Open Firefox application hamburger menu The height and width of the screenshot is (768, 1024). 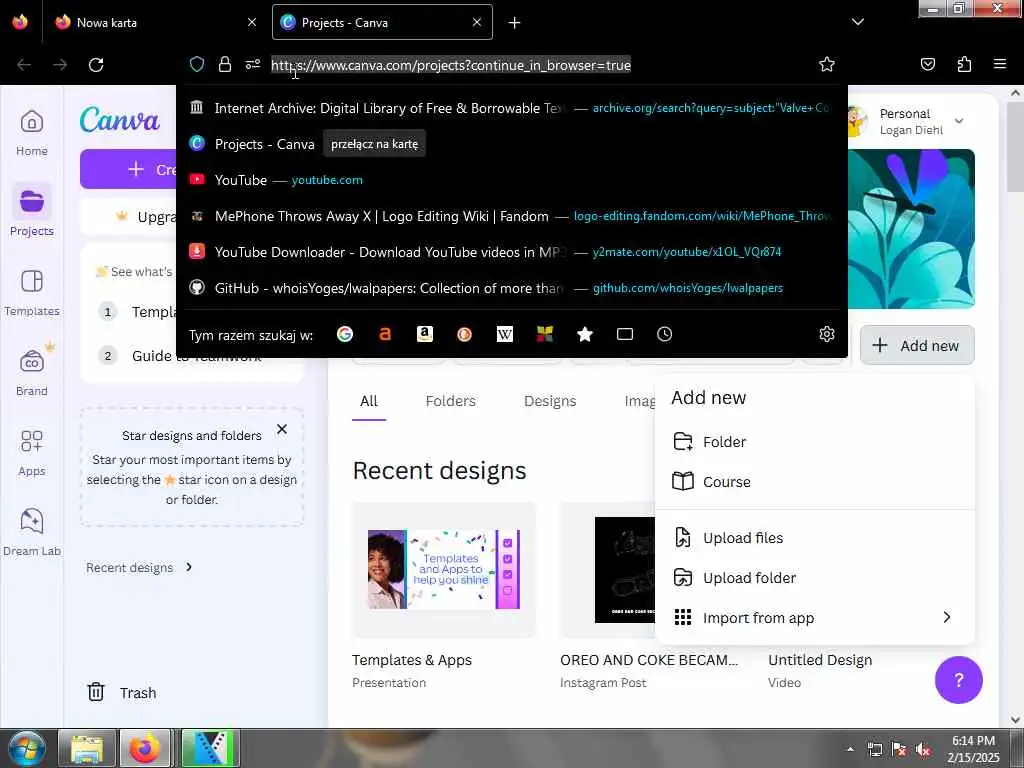point(999,64)
